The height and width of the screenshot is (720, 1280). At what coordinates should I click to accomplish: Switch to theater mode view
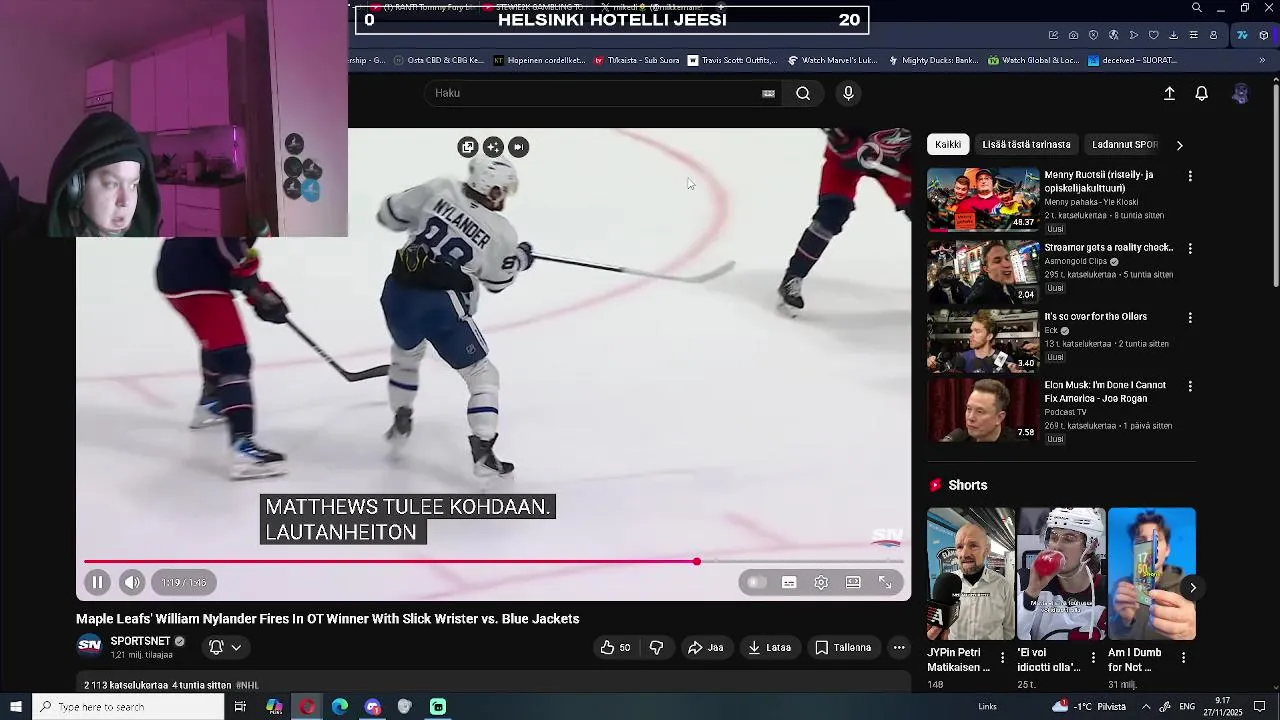[853, 582]
